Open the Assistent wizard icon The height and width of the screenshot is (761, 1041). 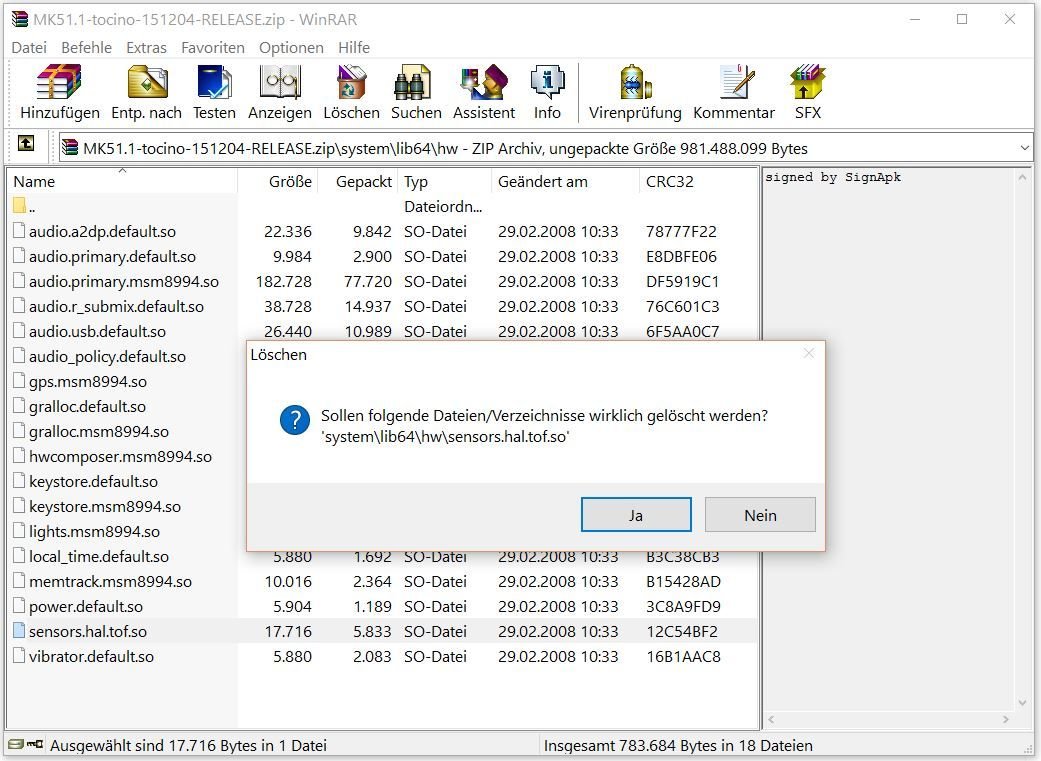[x=484, y=82]
